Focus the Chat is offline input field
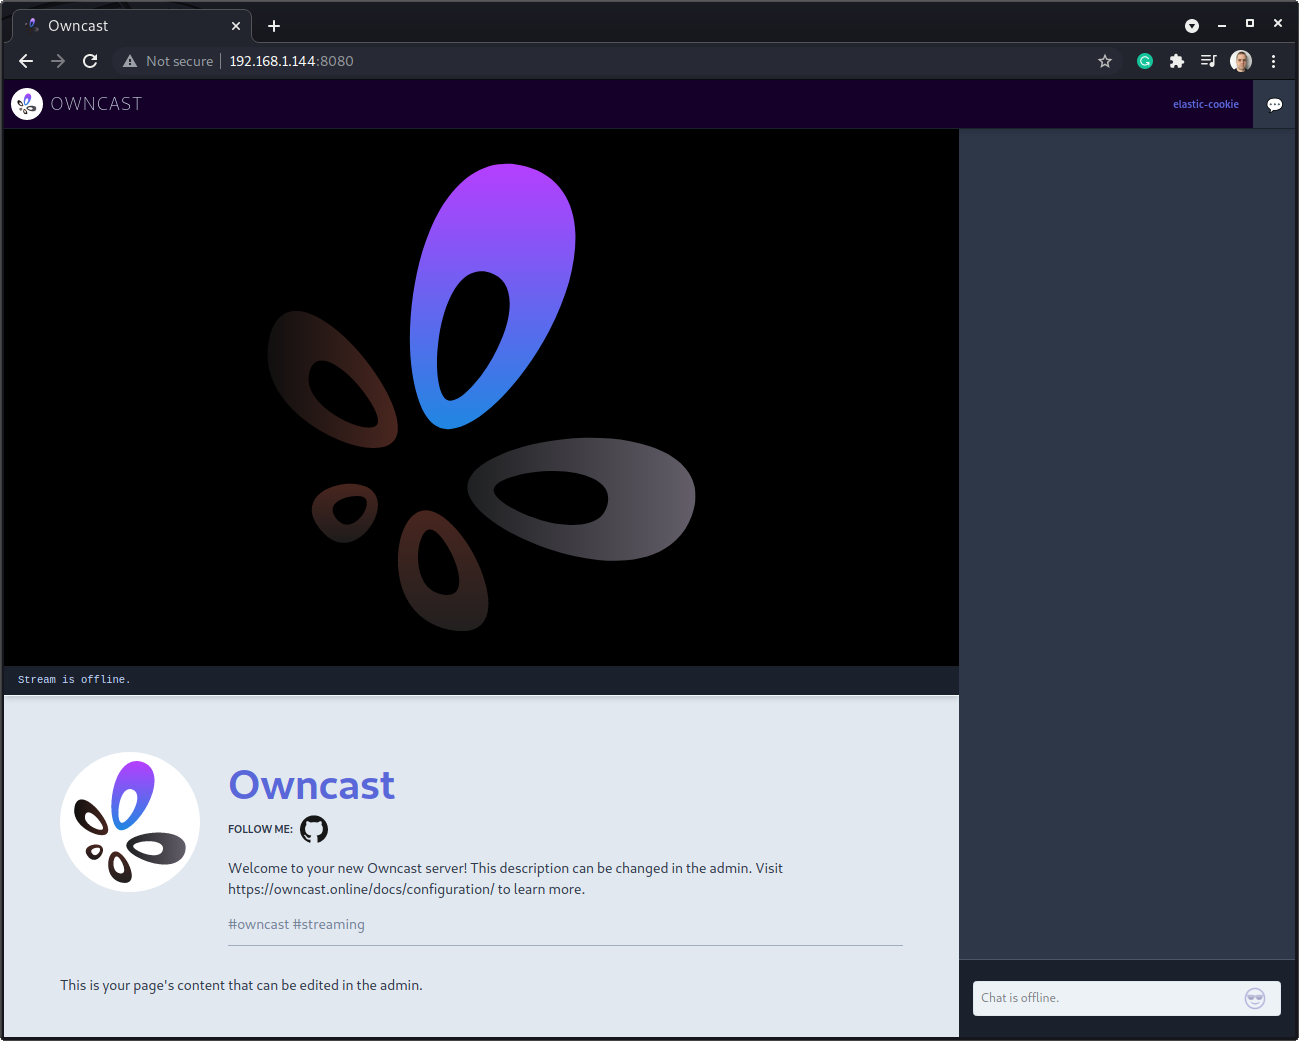 point(1127,998)
